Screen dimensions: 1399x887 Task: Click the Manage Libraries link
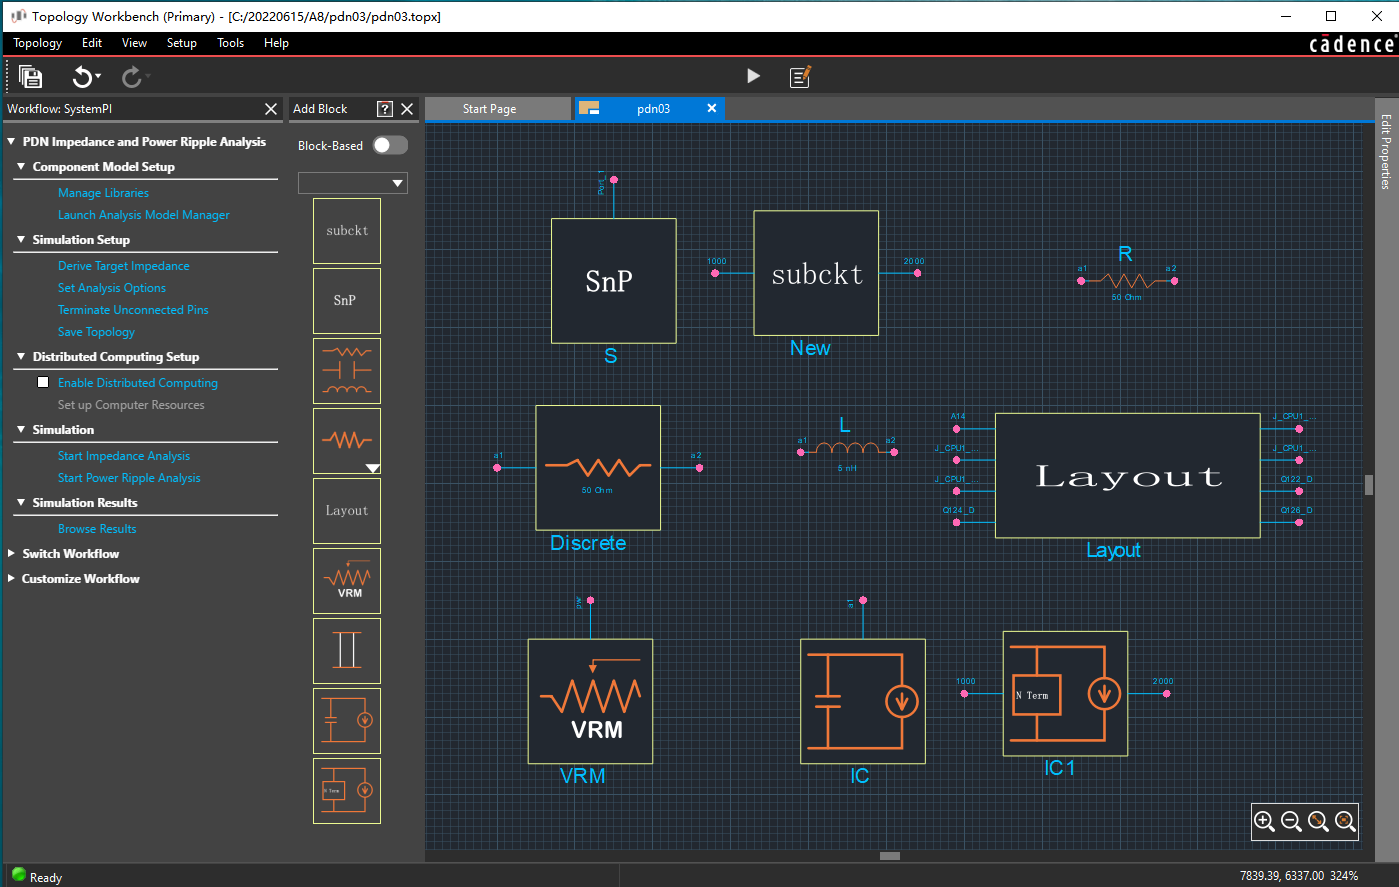(103, 193)
